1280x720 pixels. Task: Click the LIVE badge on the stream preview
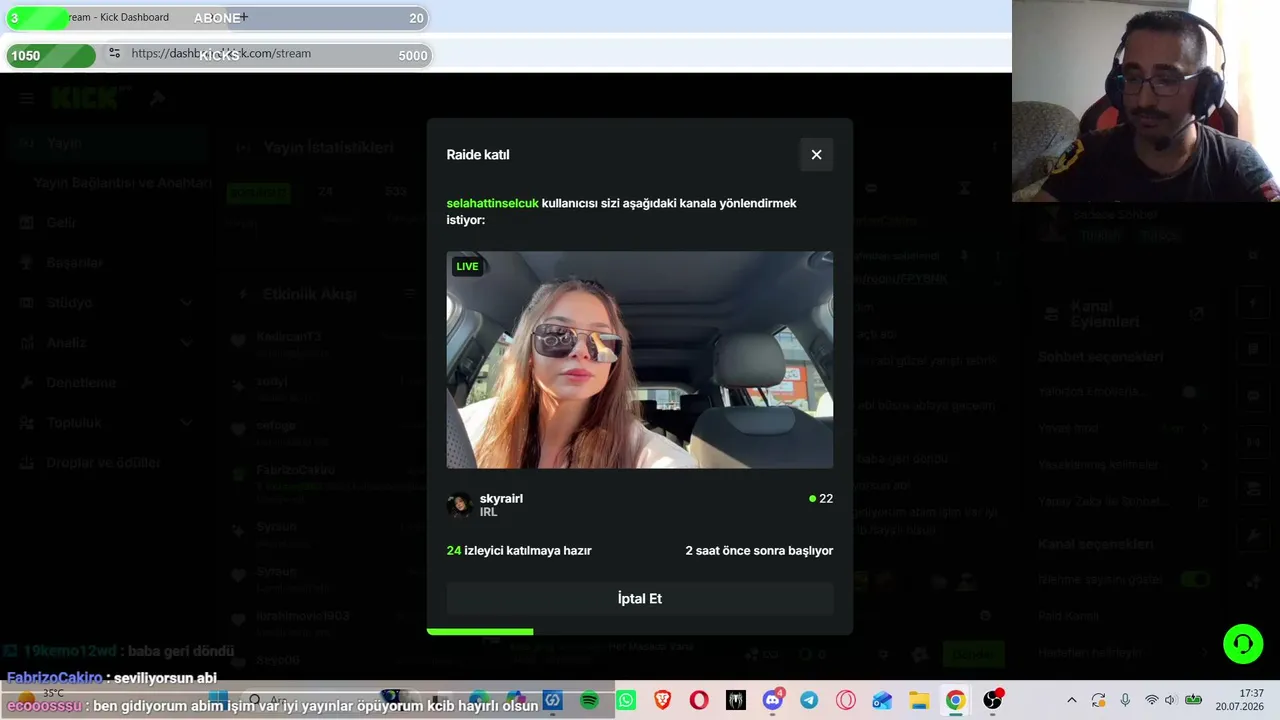click(x=467, y=266)
